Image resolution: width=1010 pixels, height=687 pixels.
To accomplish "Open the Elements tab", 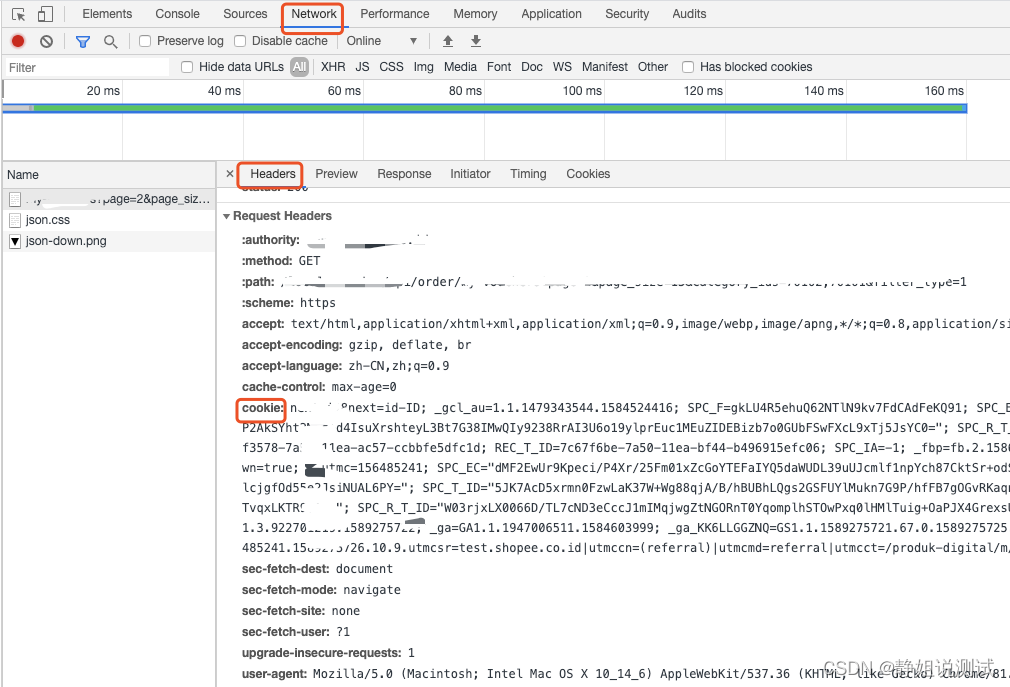I will point(107,14).
